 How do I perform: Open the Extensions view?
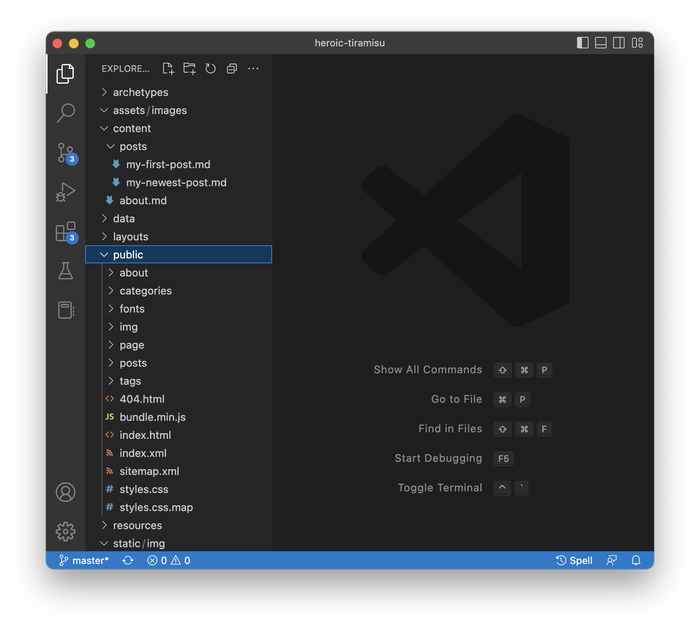[66, 232]
